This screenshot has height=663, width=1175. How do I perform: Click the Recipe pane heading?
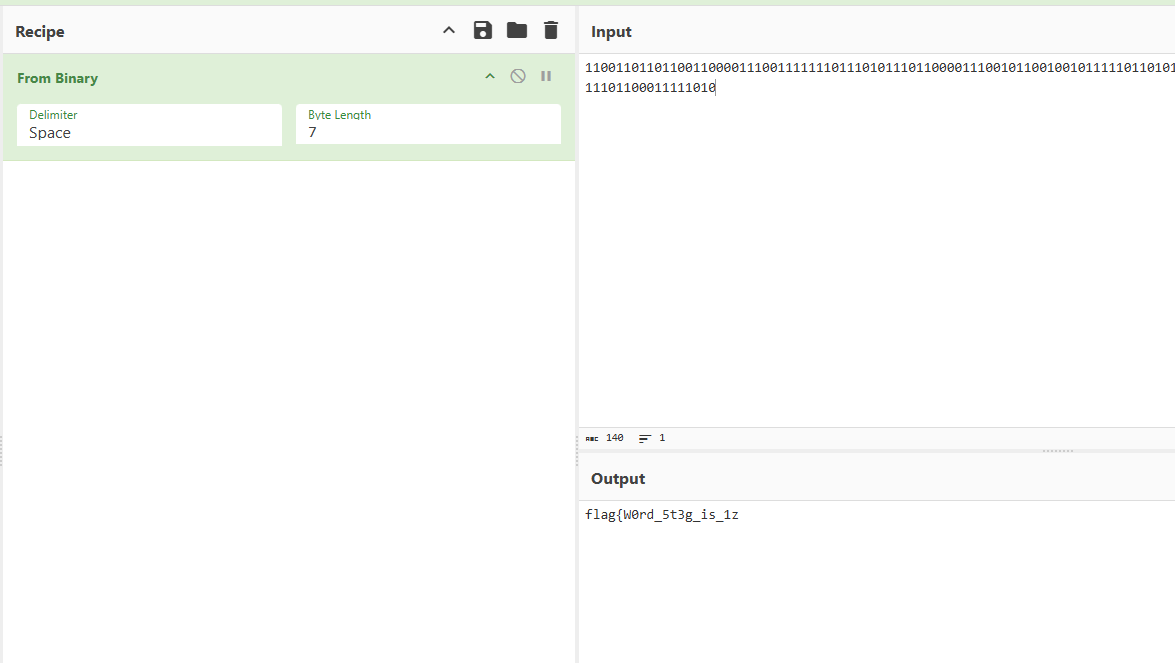pos(40,32)
